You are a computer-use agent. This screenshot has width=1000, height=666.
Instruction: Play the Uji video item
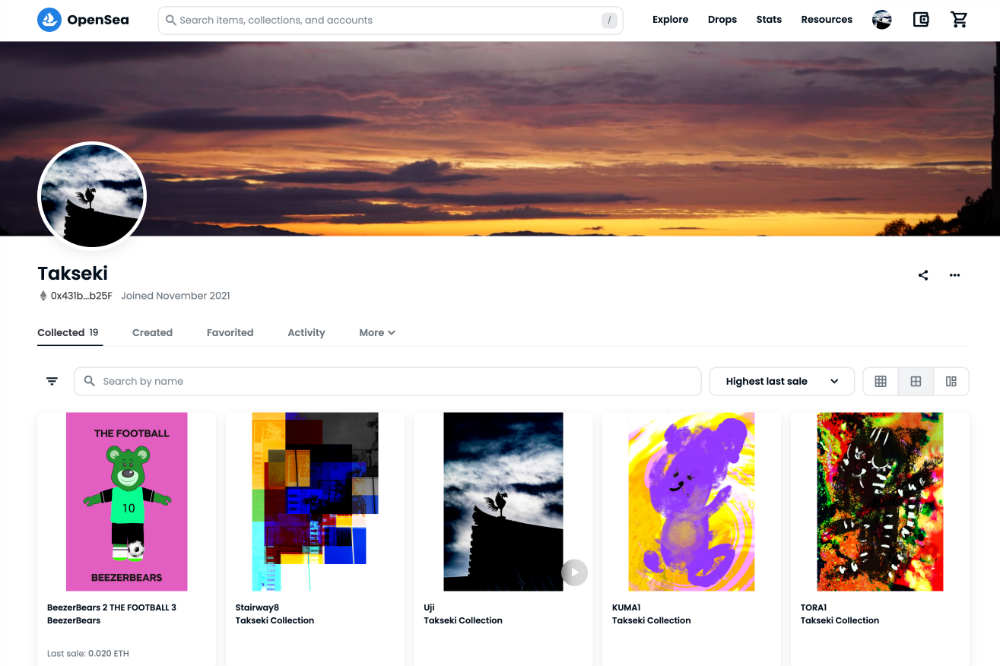[574, 572]
